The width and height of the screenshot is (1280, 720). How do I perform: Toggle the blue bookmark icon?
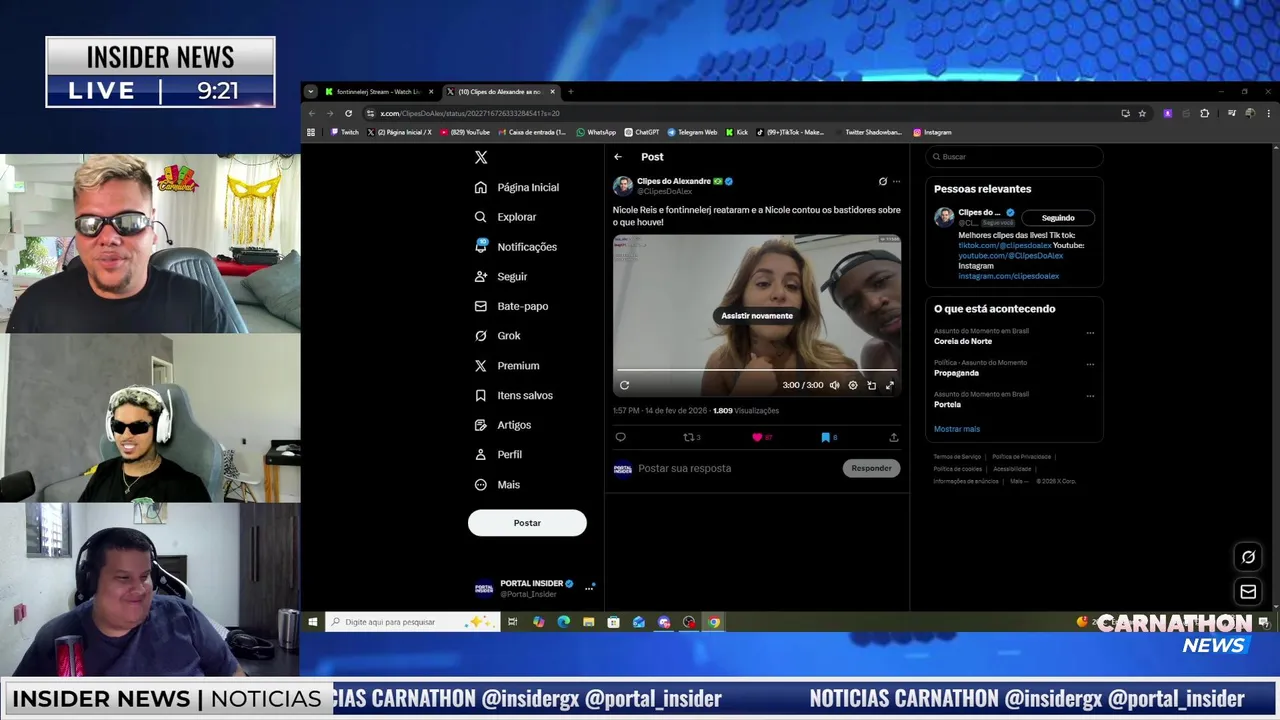(828, 437)
